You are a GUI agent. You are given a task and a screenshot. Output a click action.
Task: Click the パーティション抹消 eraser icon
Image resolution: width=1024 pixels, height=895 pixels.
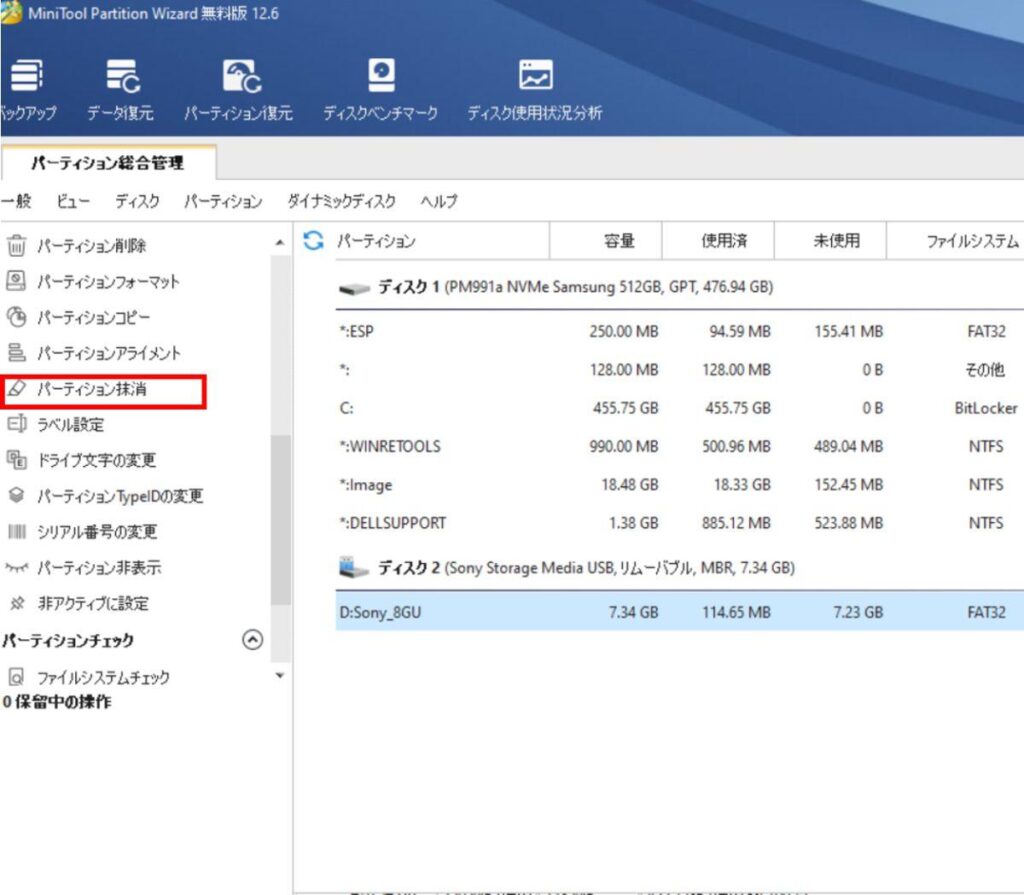tap(16, 389)
